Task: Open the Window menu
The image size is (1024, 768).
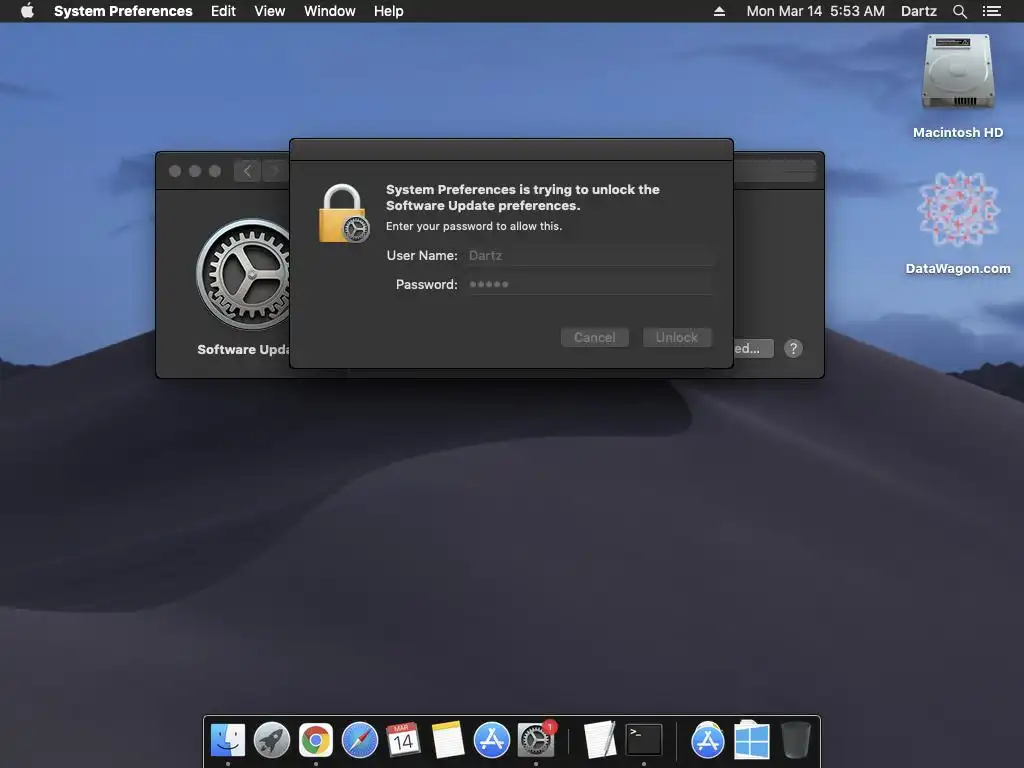Action: click(330, 11)
